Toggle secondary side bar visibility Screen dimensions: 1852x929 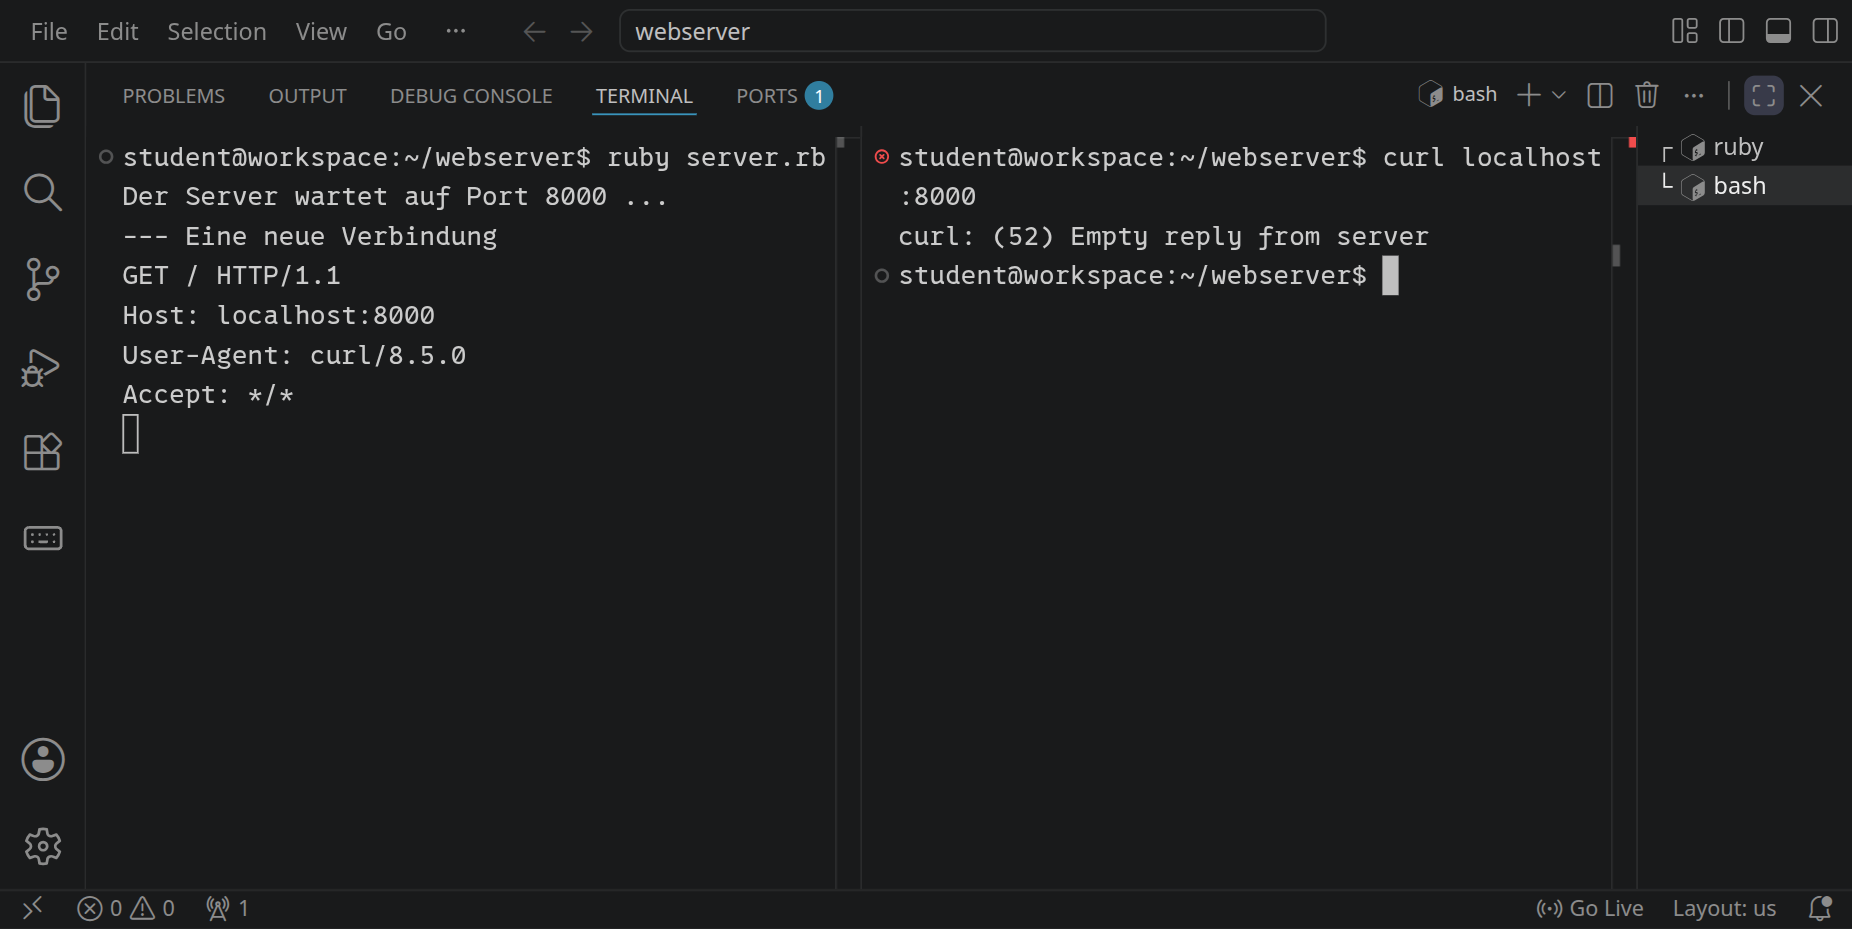point(1825,31)
